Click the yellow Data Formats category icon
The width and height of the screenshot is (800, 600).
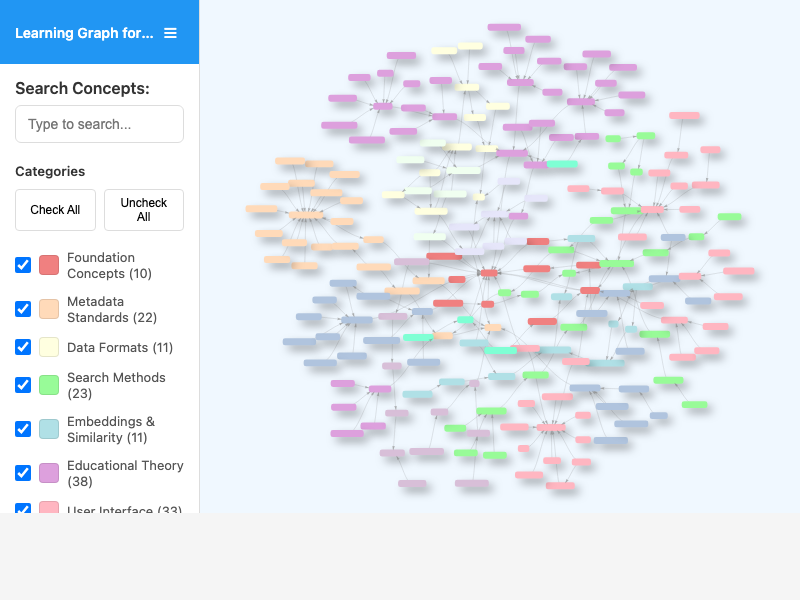pyautogui.click(x=48, y=347)
